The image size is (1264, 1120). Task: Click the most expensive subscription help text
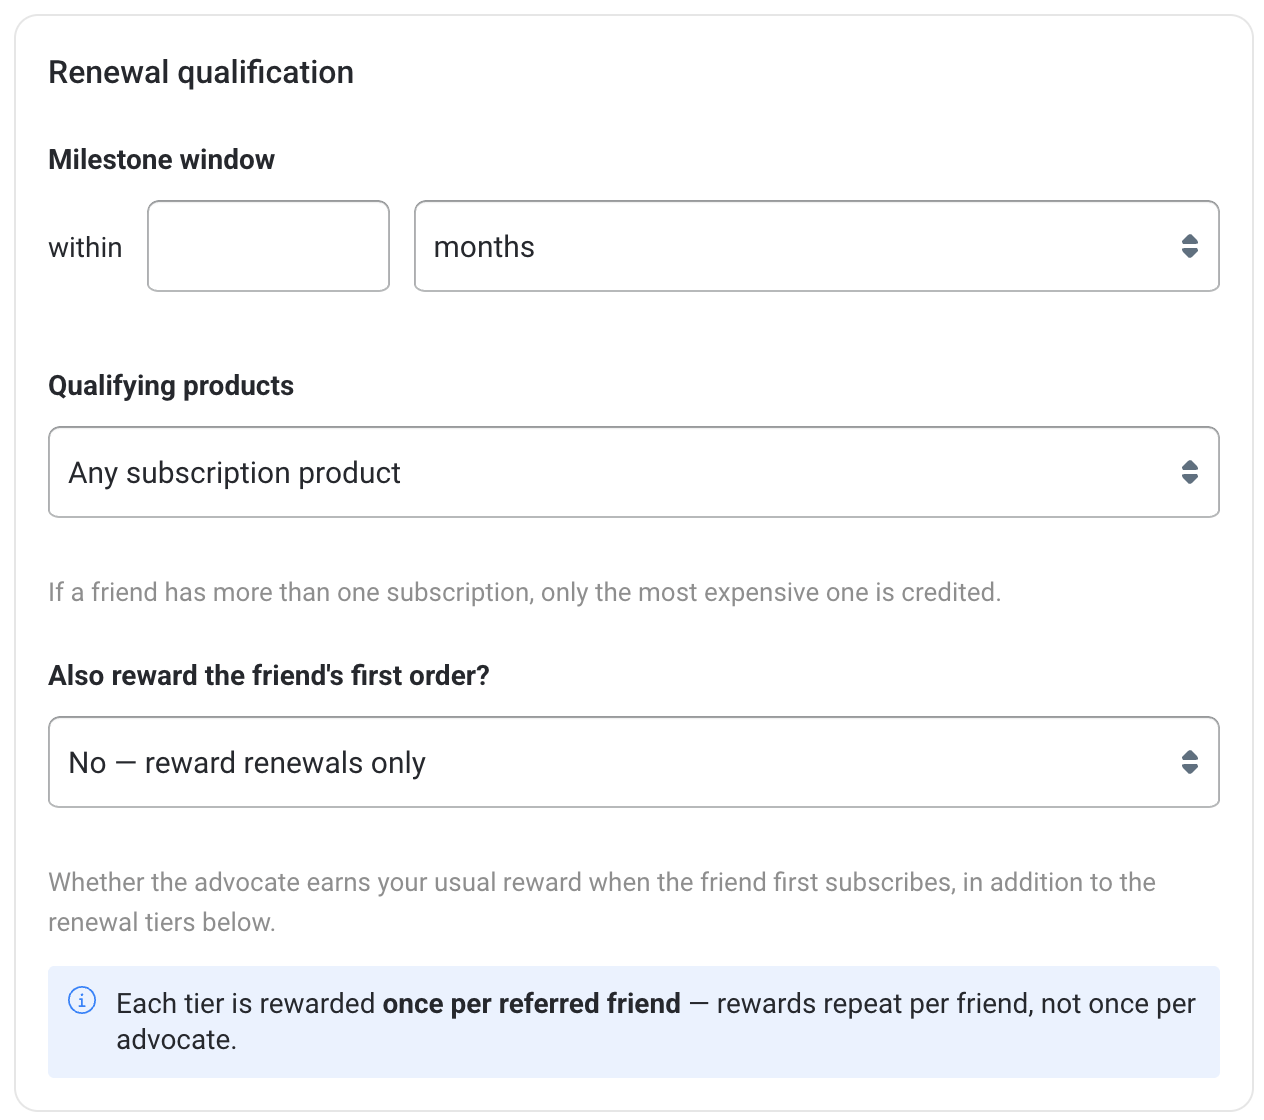click(x=525, y=592)
